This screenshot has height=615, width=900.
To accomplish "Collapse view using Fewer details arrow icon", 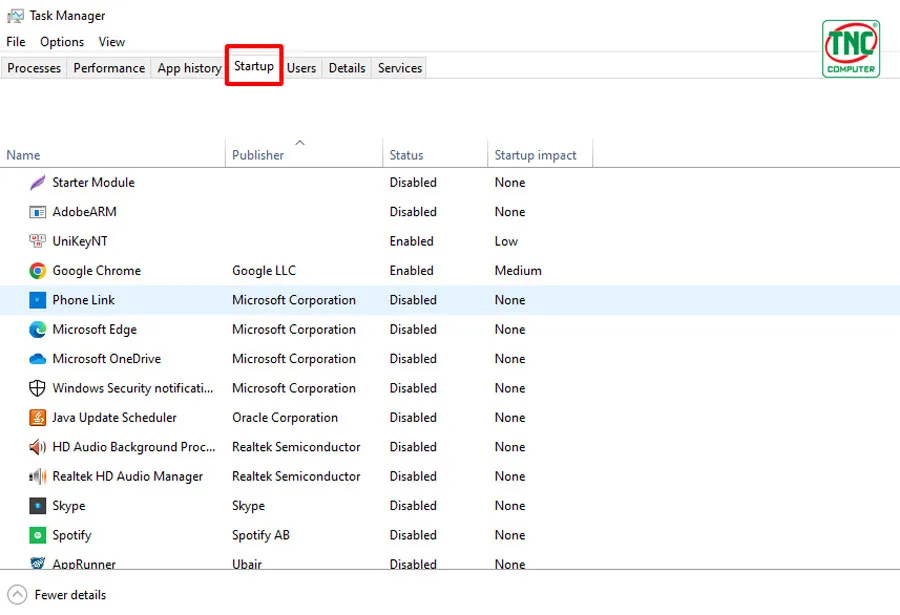I will (x=17, y=595).
